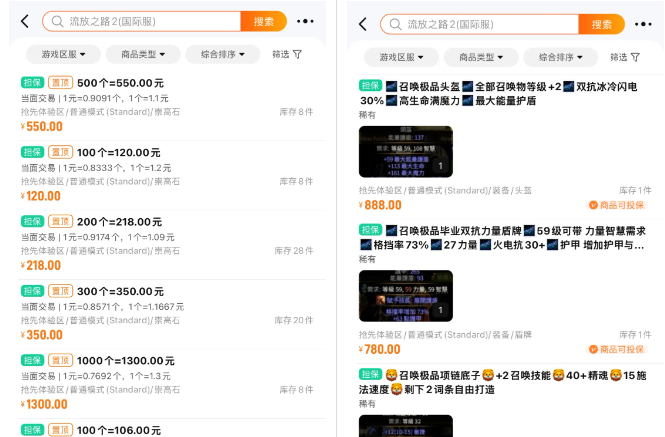Open the 召唤极品头盔 listing title
This screenshot has height=437, width=665.
[x=498, y=94]
